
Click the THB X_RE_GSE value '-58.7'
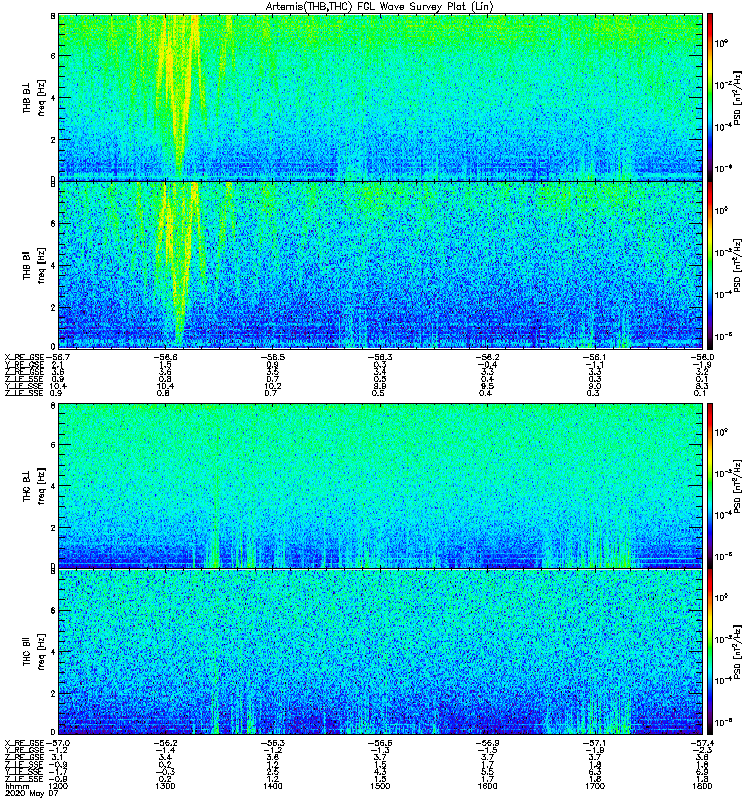58,357
